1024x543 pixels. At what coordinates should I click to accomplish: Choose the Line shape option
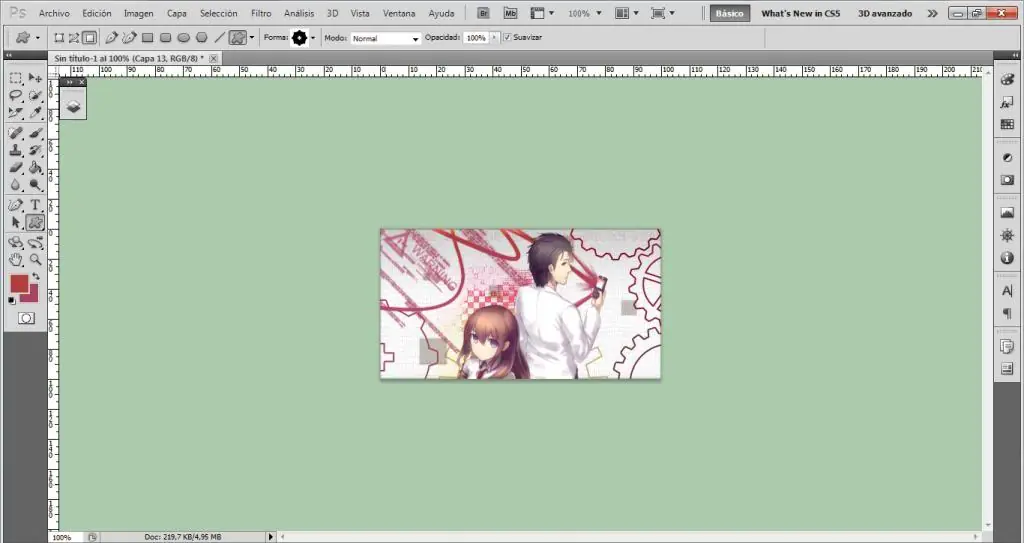click(x=220, y=38)
